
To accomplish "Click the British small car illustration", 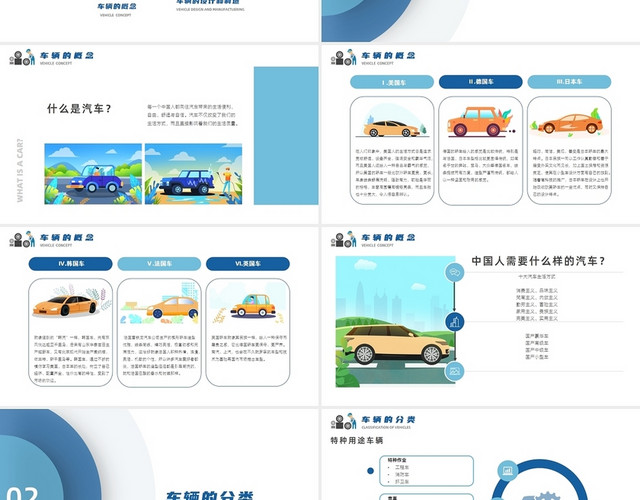I will click(x=248, y=303).
